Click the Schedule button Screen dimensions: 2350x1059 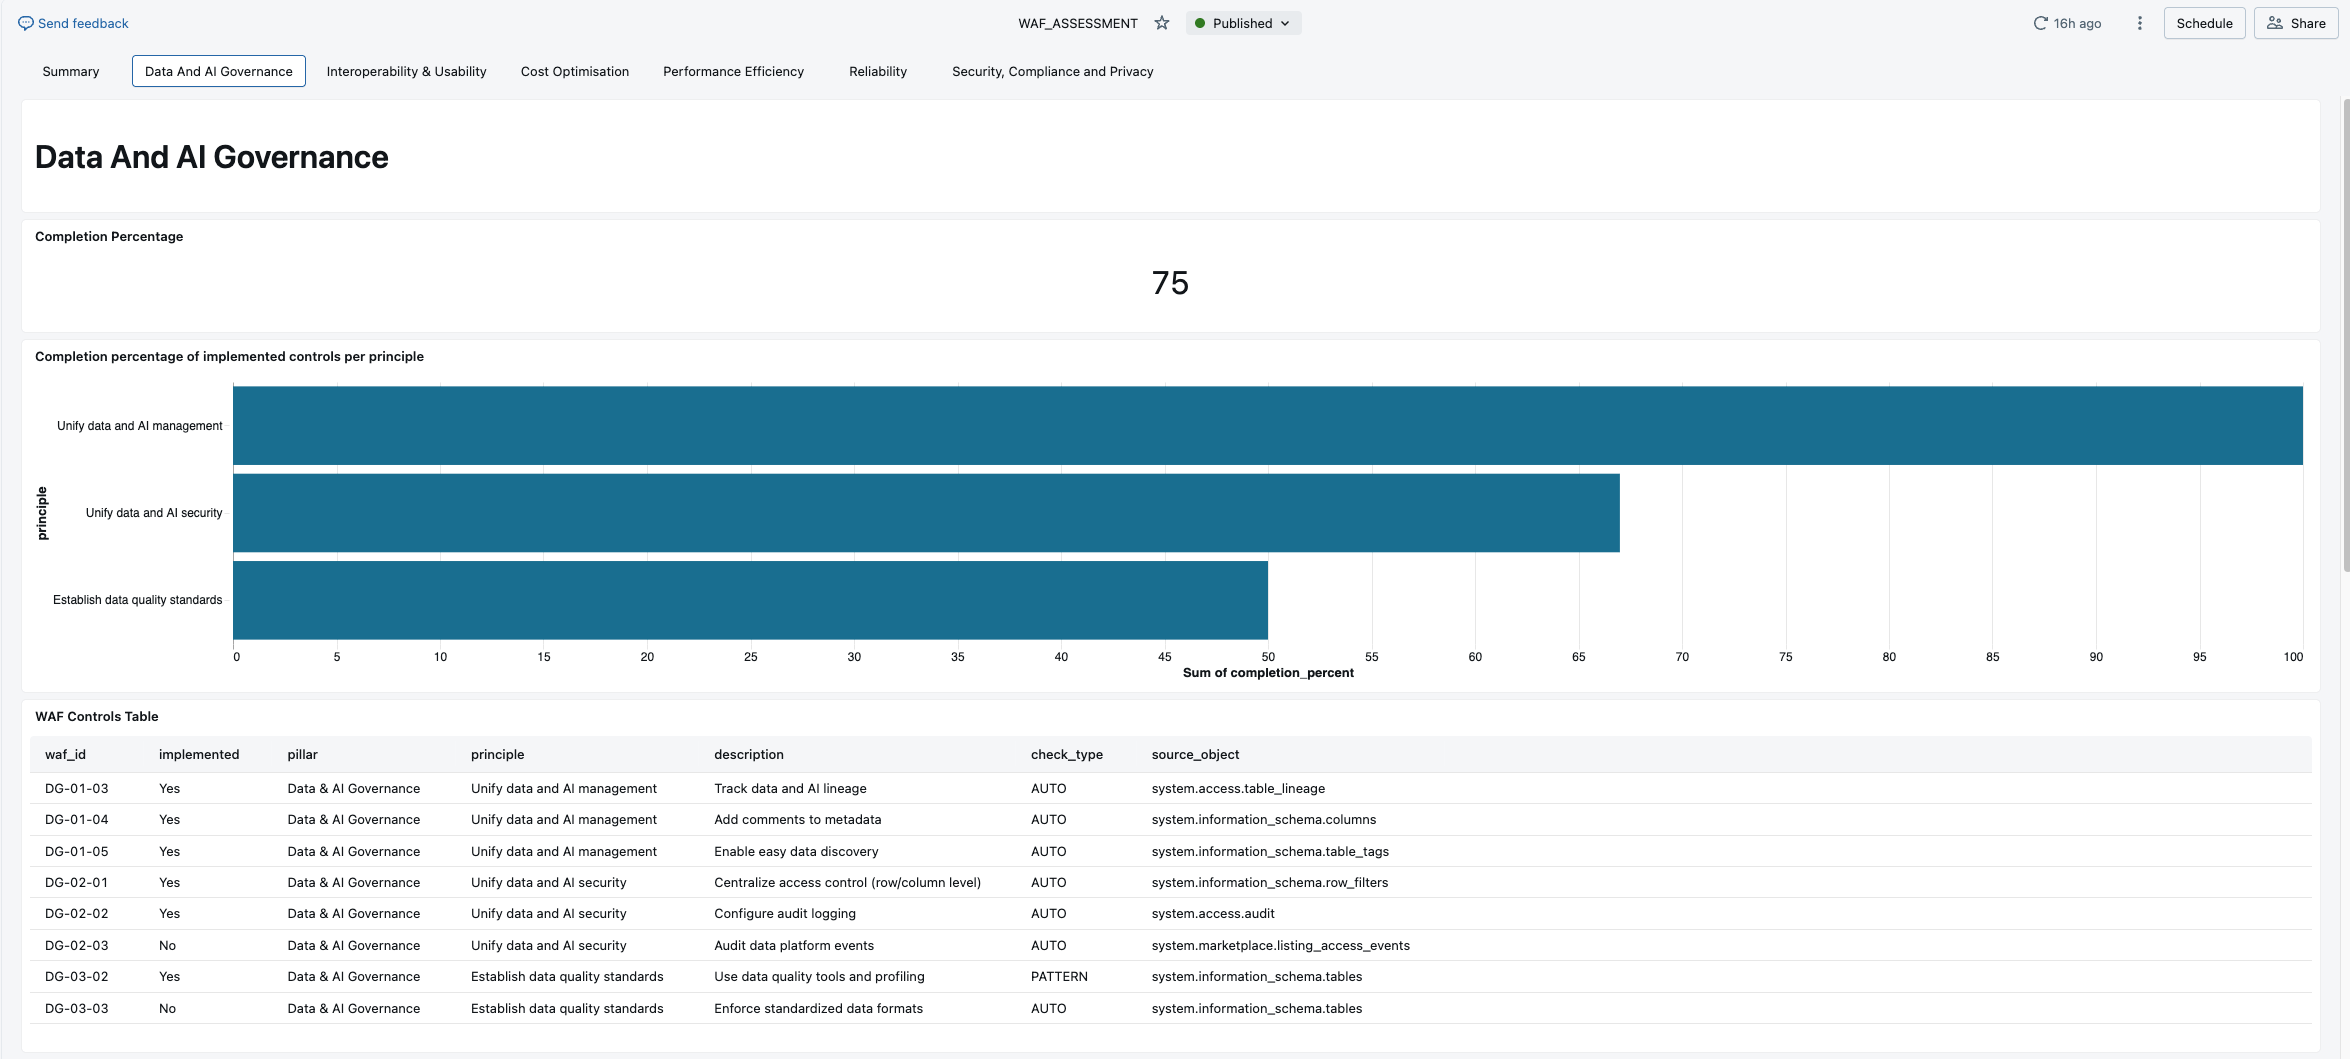[2204, 22]
